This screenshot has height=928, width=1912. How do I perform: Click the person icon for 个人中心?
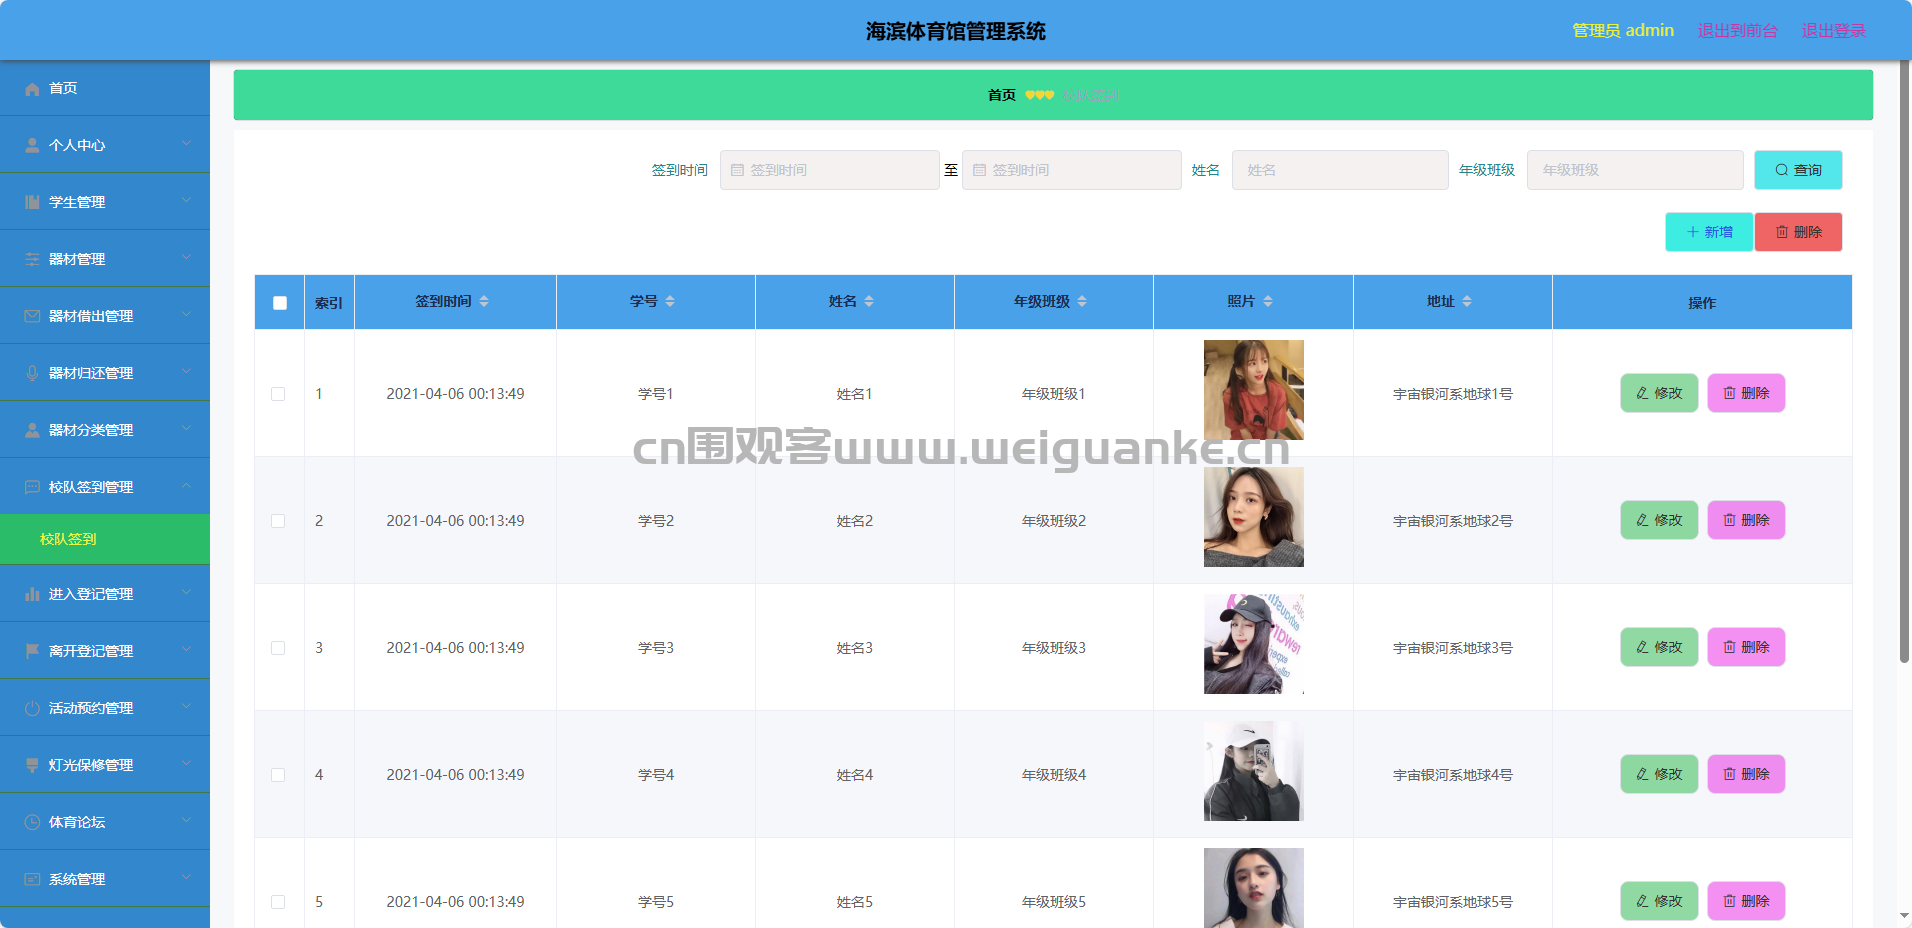[32, 146]
